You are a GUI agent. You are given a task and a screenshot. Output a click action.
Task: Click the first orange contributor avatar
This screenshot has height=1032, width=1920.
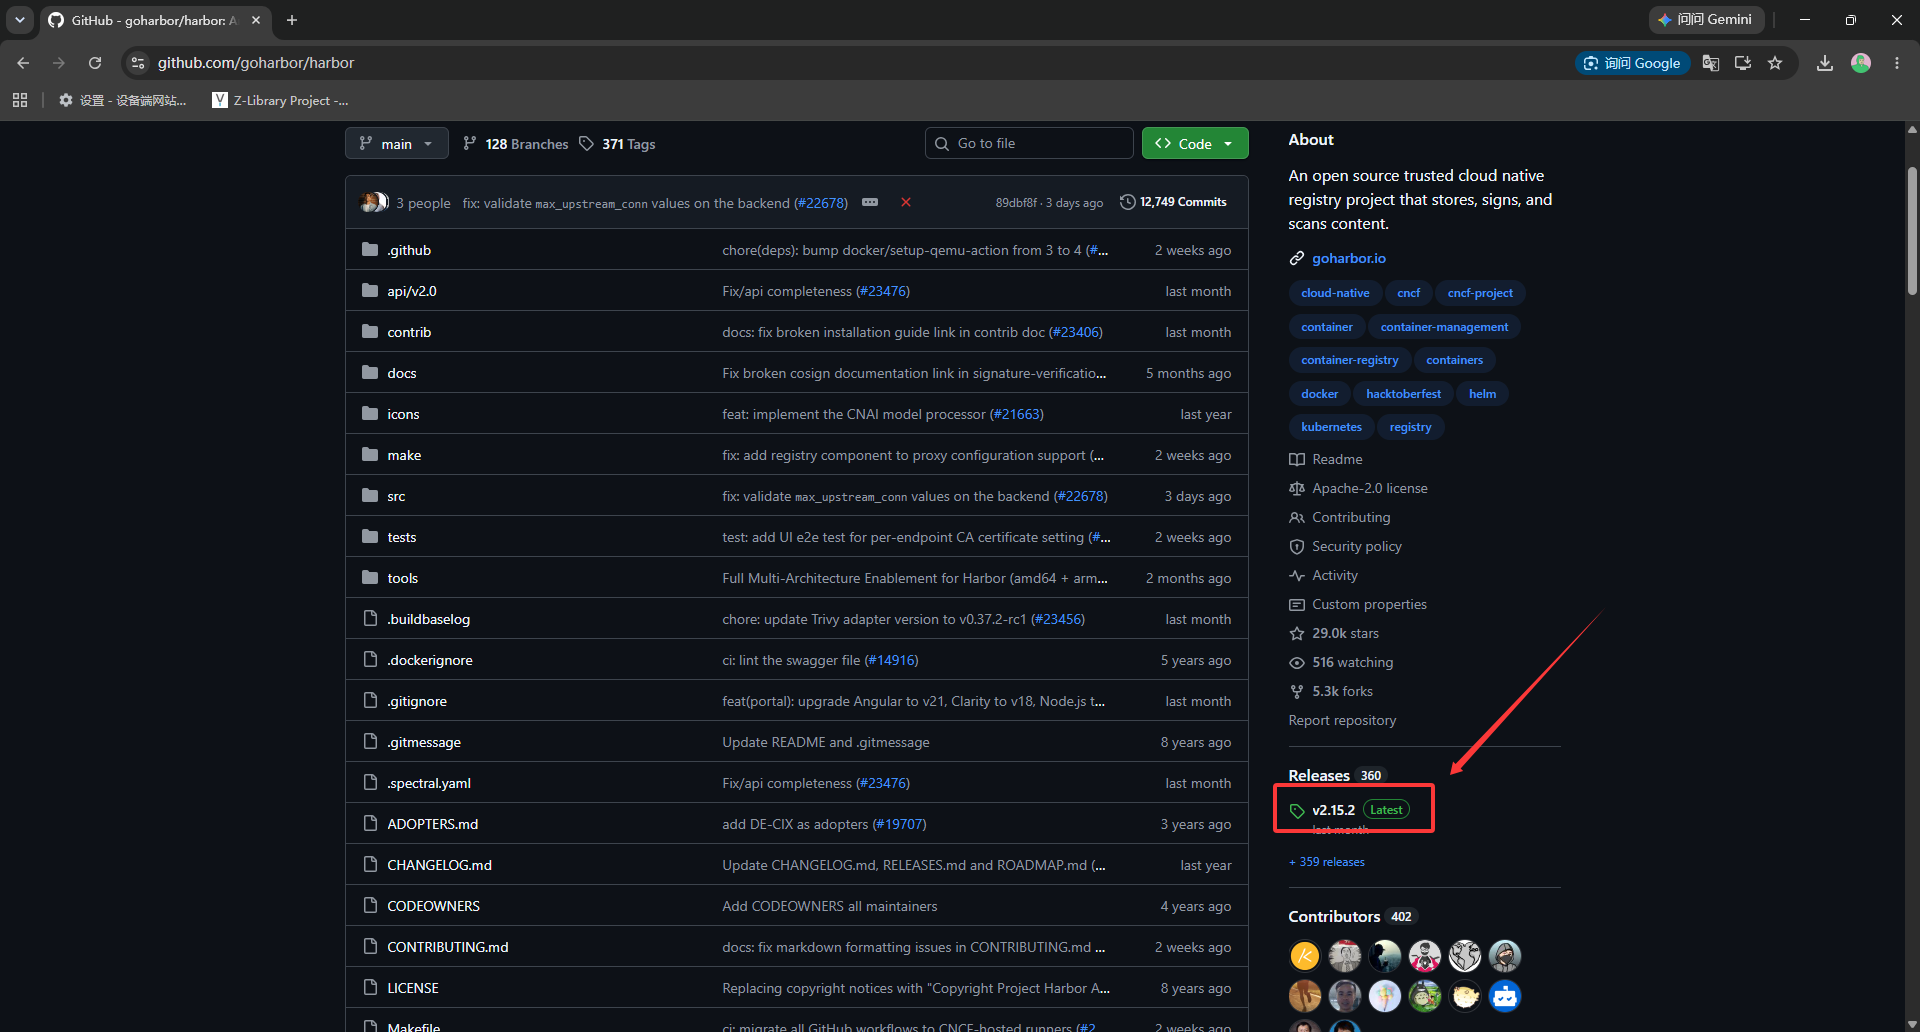(x=1305, y=956)
